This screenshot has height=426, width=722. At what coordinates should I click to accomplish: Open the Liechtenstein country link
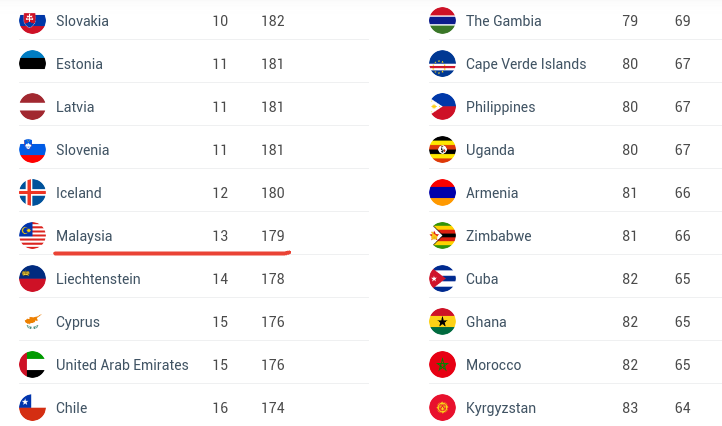(x=98, y=279)
